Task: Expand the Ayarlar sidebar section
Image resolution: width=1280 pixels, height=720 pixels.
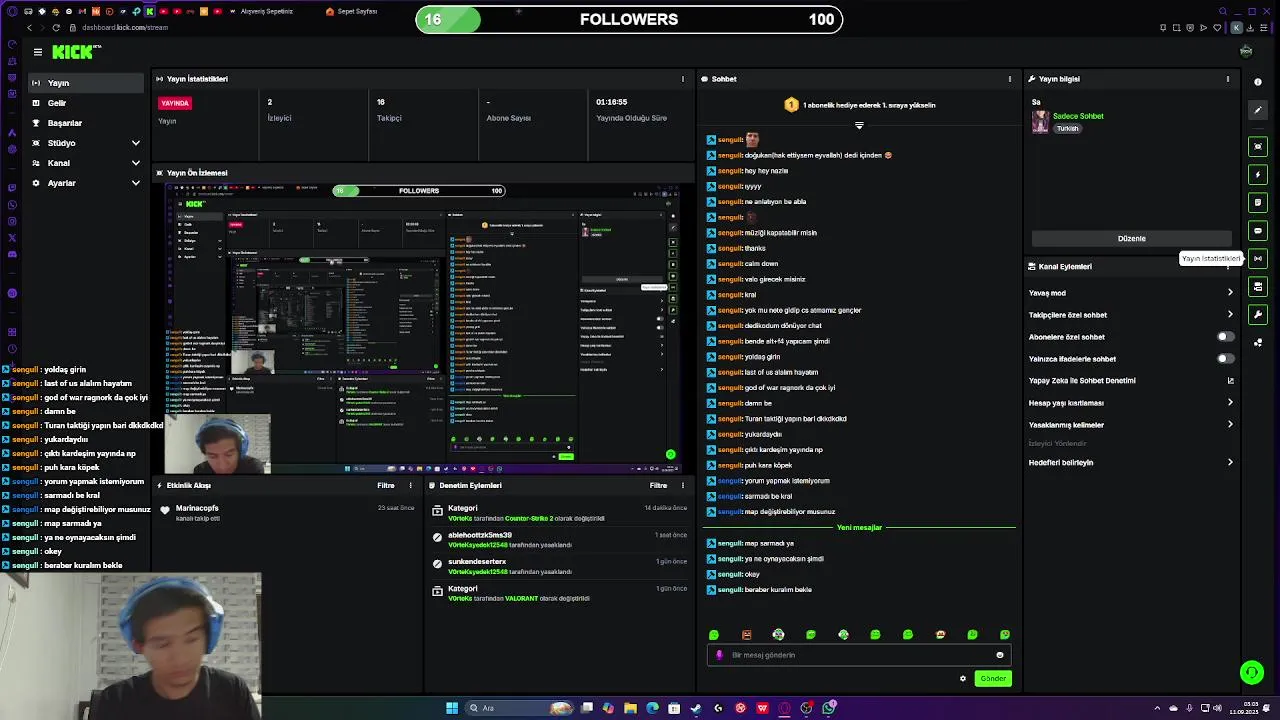Action: (87, 183)
